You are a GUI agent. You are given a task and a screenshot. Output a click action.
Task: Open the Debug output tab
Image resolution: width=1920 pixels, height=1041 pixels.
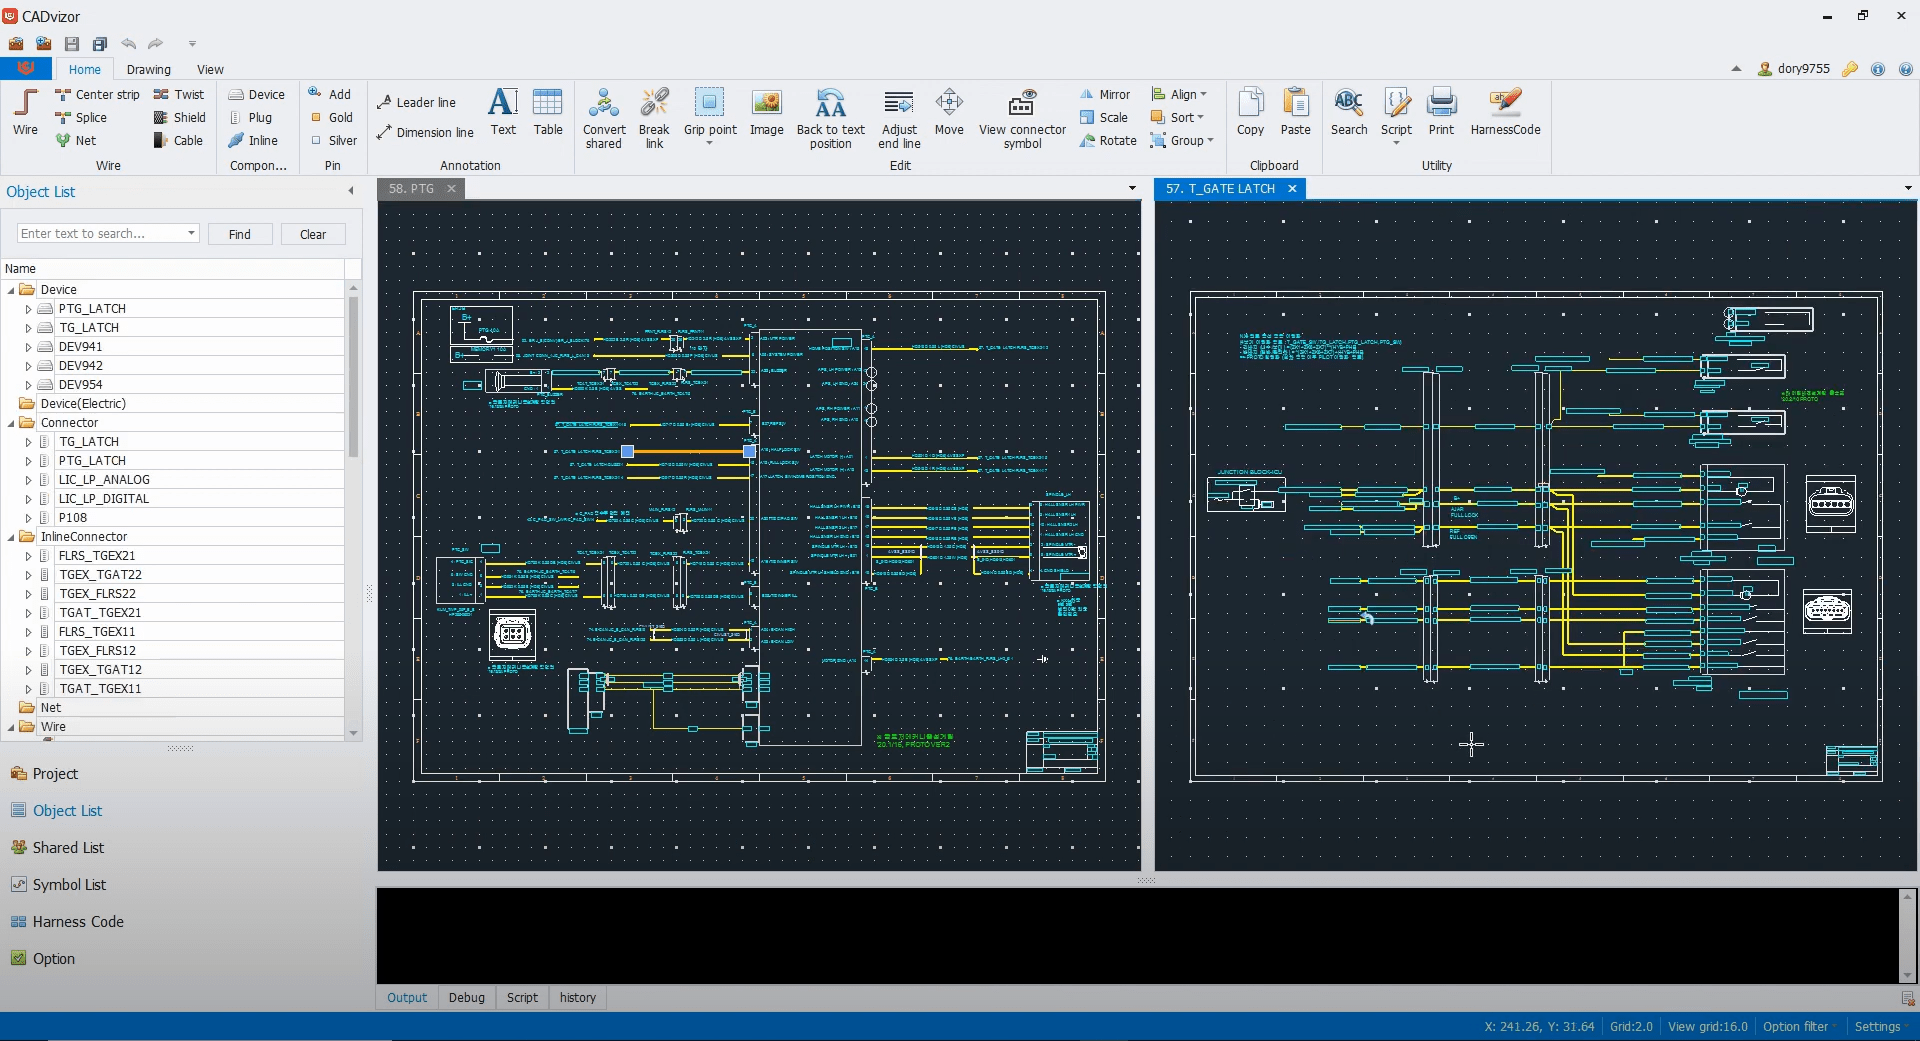pyautogui.click(x=466, y=997)
